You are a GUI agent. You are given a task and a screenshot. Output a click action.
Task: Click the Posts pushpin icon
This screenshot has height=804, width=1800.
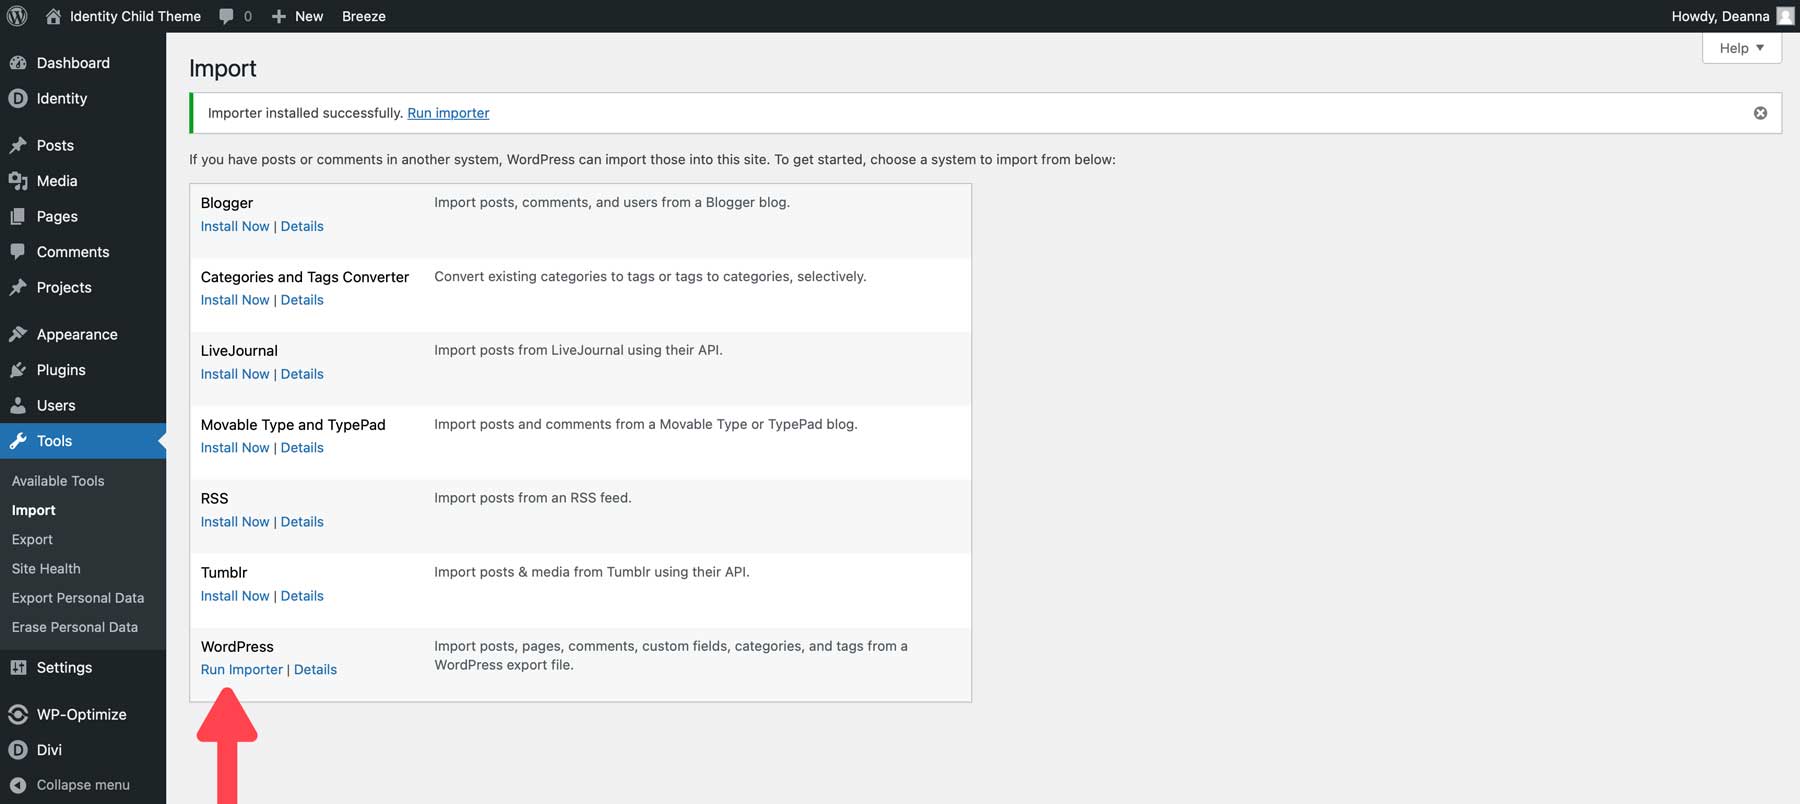(x=18, y=146)
